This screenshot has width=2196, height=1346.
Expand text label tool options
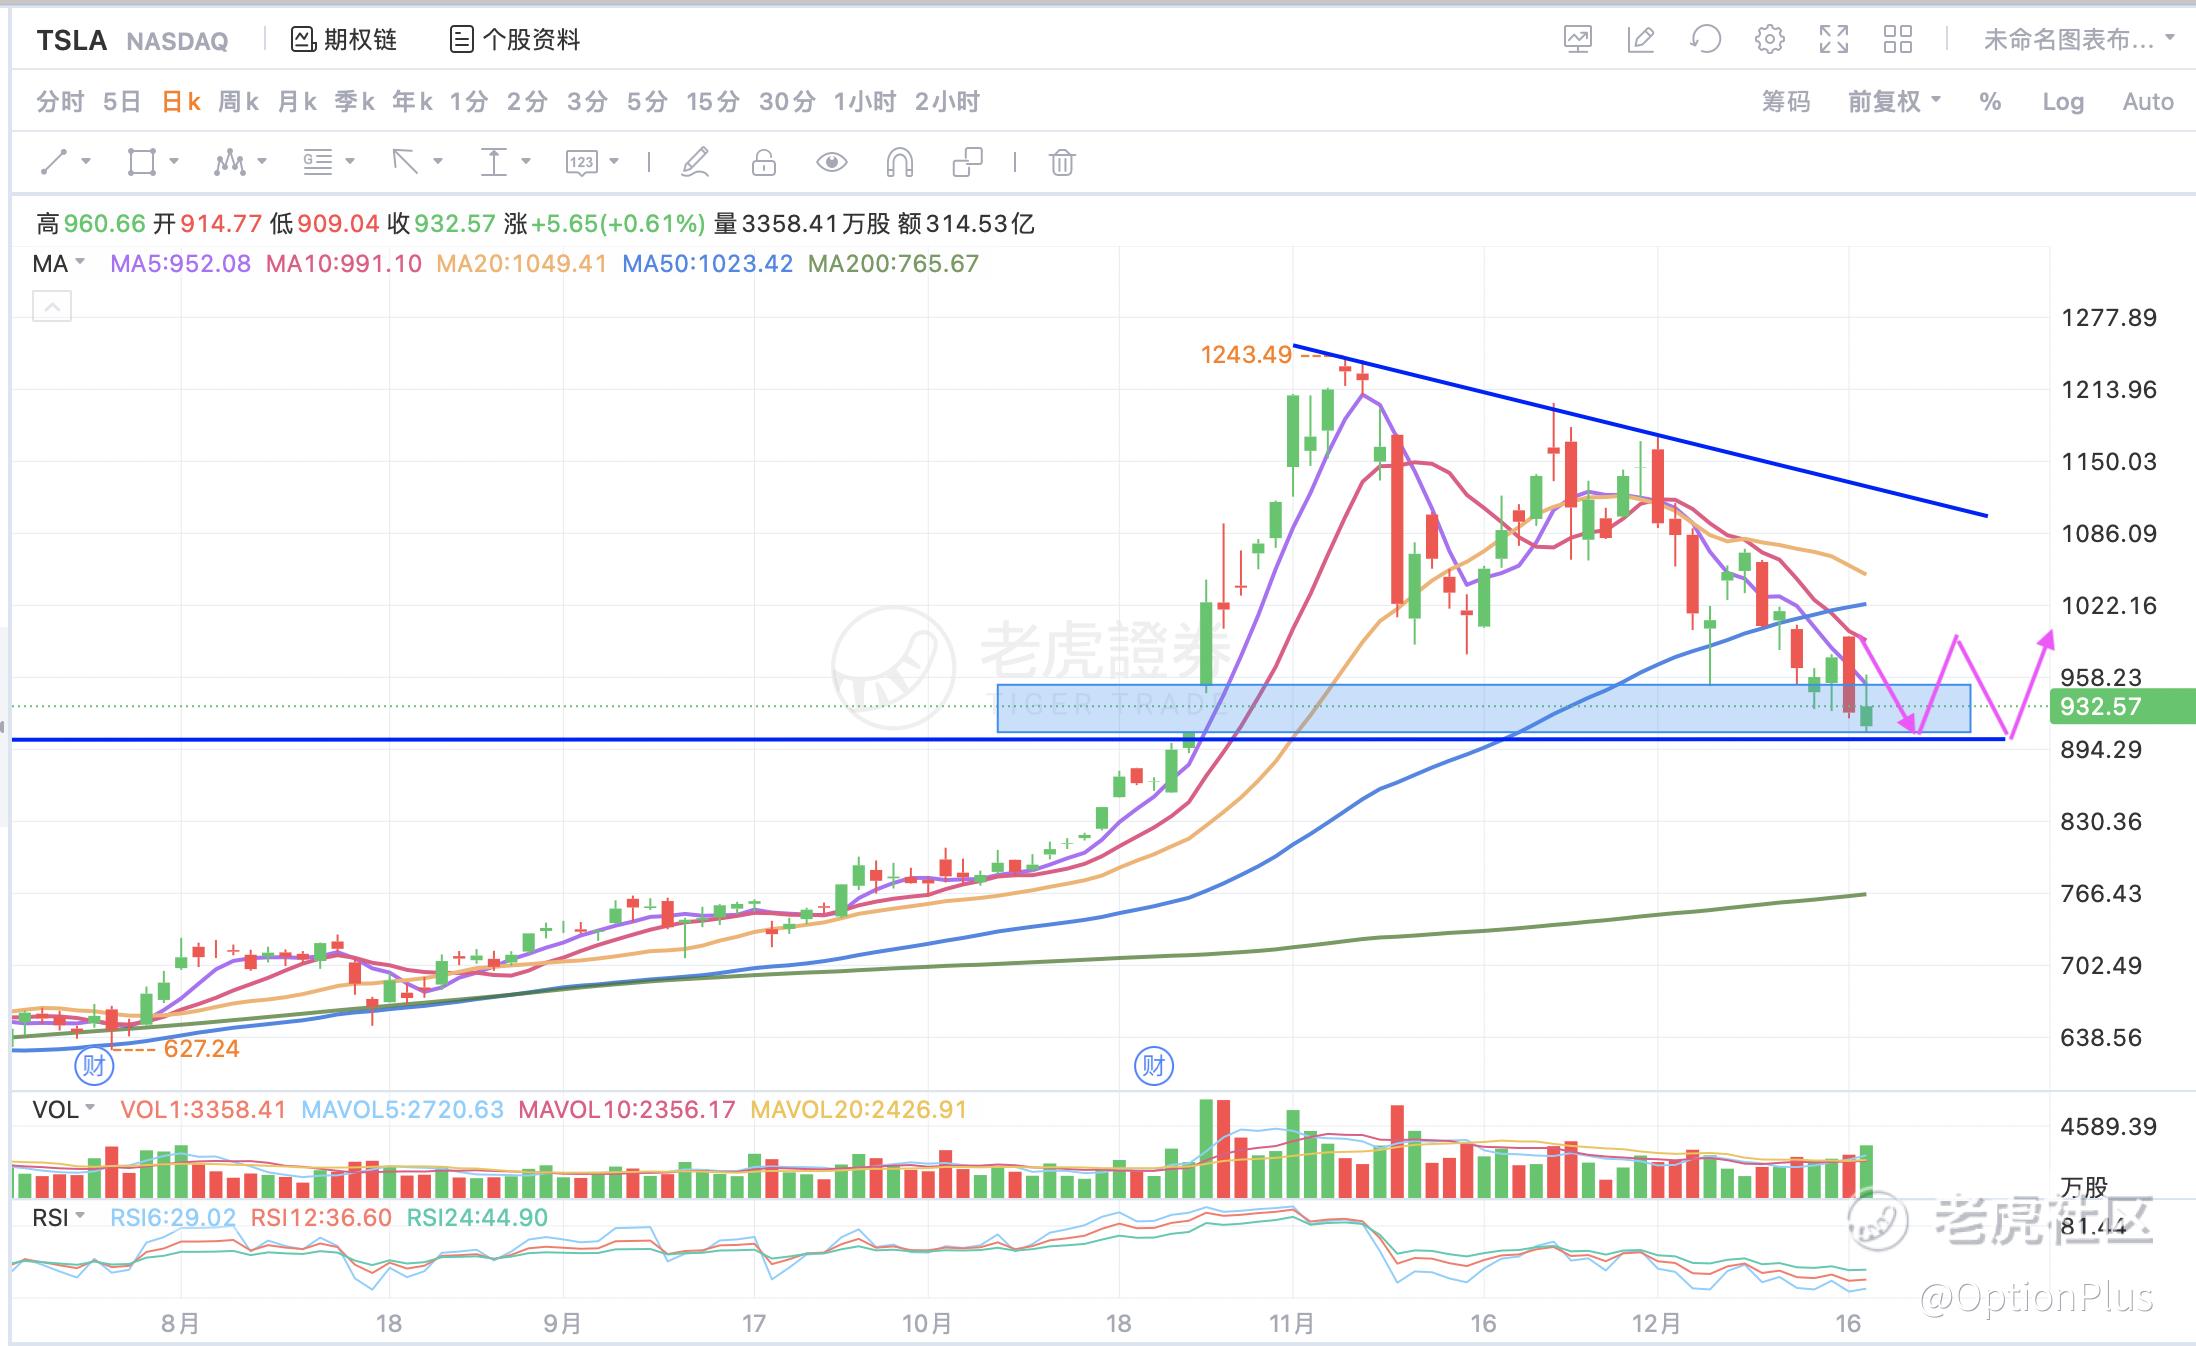pos(614,161)
